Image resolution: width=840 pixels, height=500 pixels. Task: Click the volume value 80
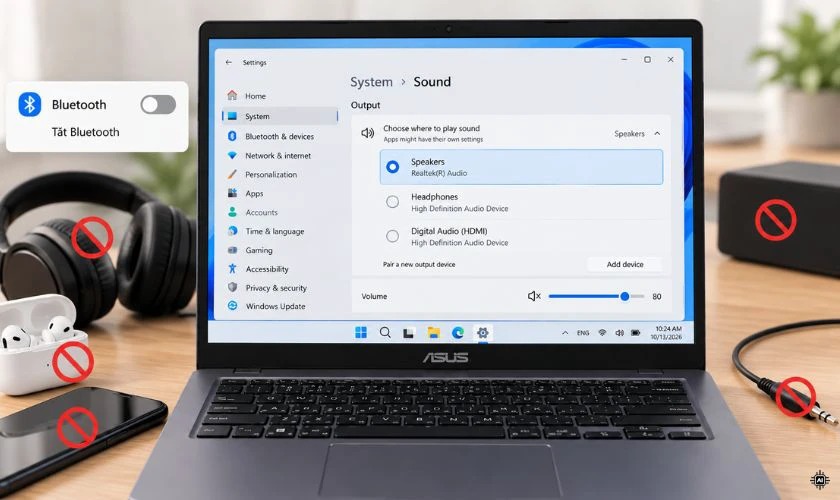[x=657, y=296]
